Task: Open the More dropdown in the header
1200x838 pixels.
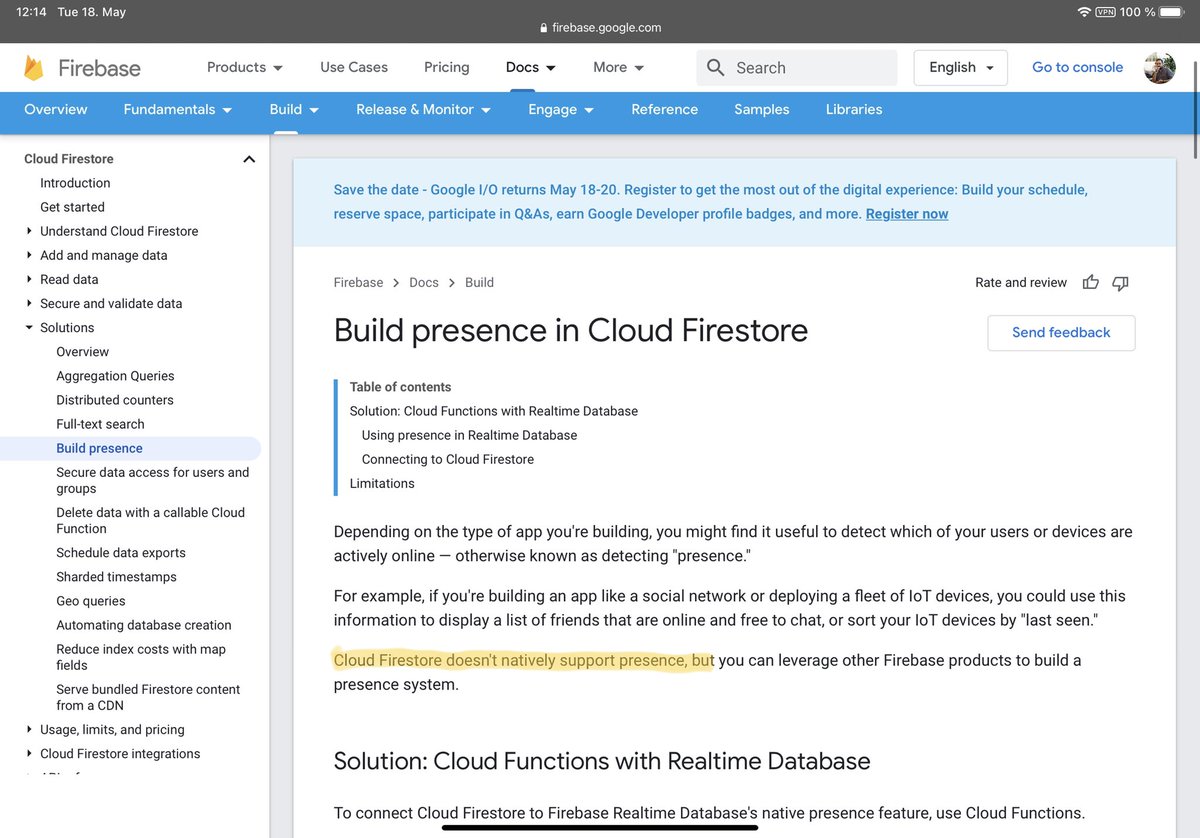Action: coord(617,67)
